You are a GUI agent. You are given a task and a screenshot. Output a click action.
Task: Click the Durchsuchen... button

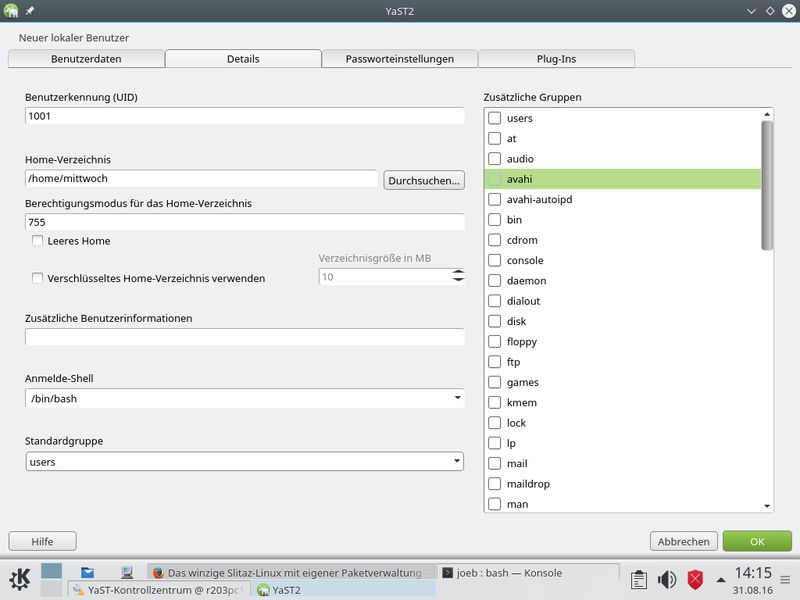pyautogui.click(x=424, y=180)
